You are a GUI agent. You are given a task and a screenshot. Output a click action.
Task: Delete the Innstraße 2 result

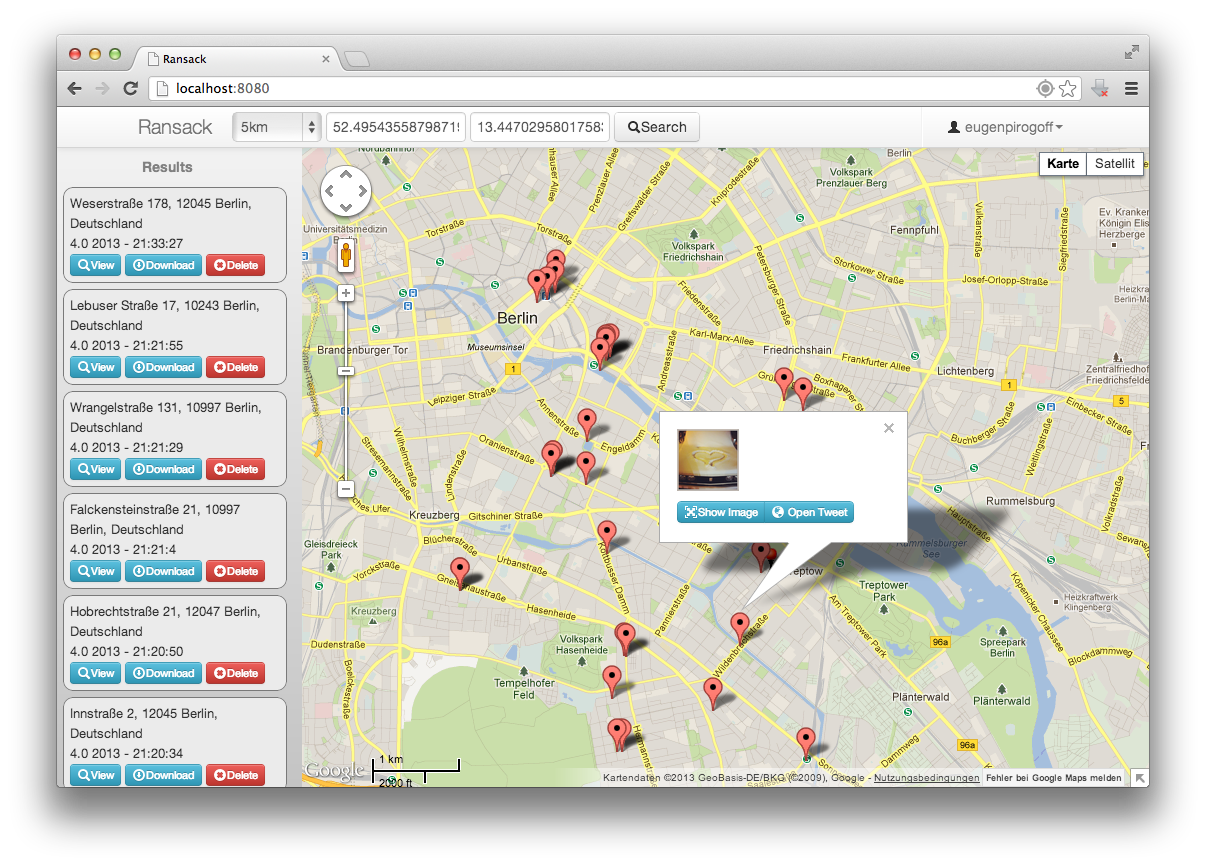235,775
